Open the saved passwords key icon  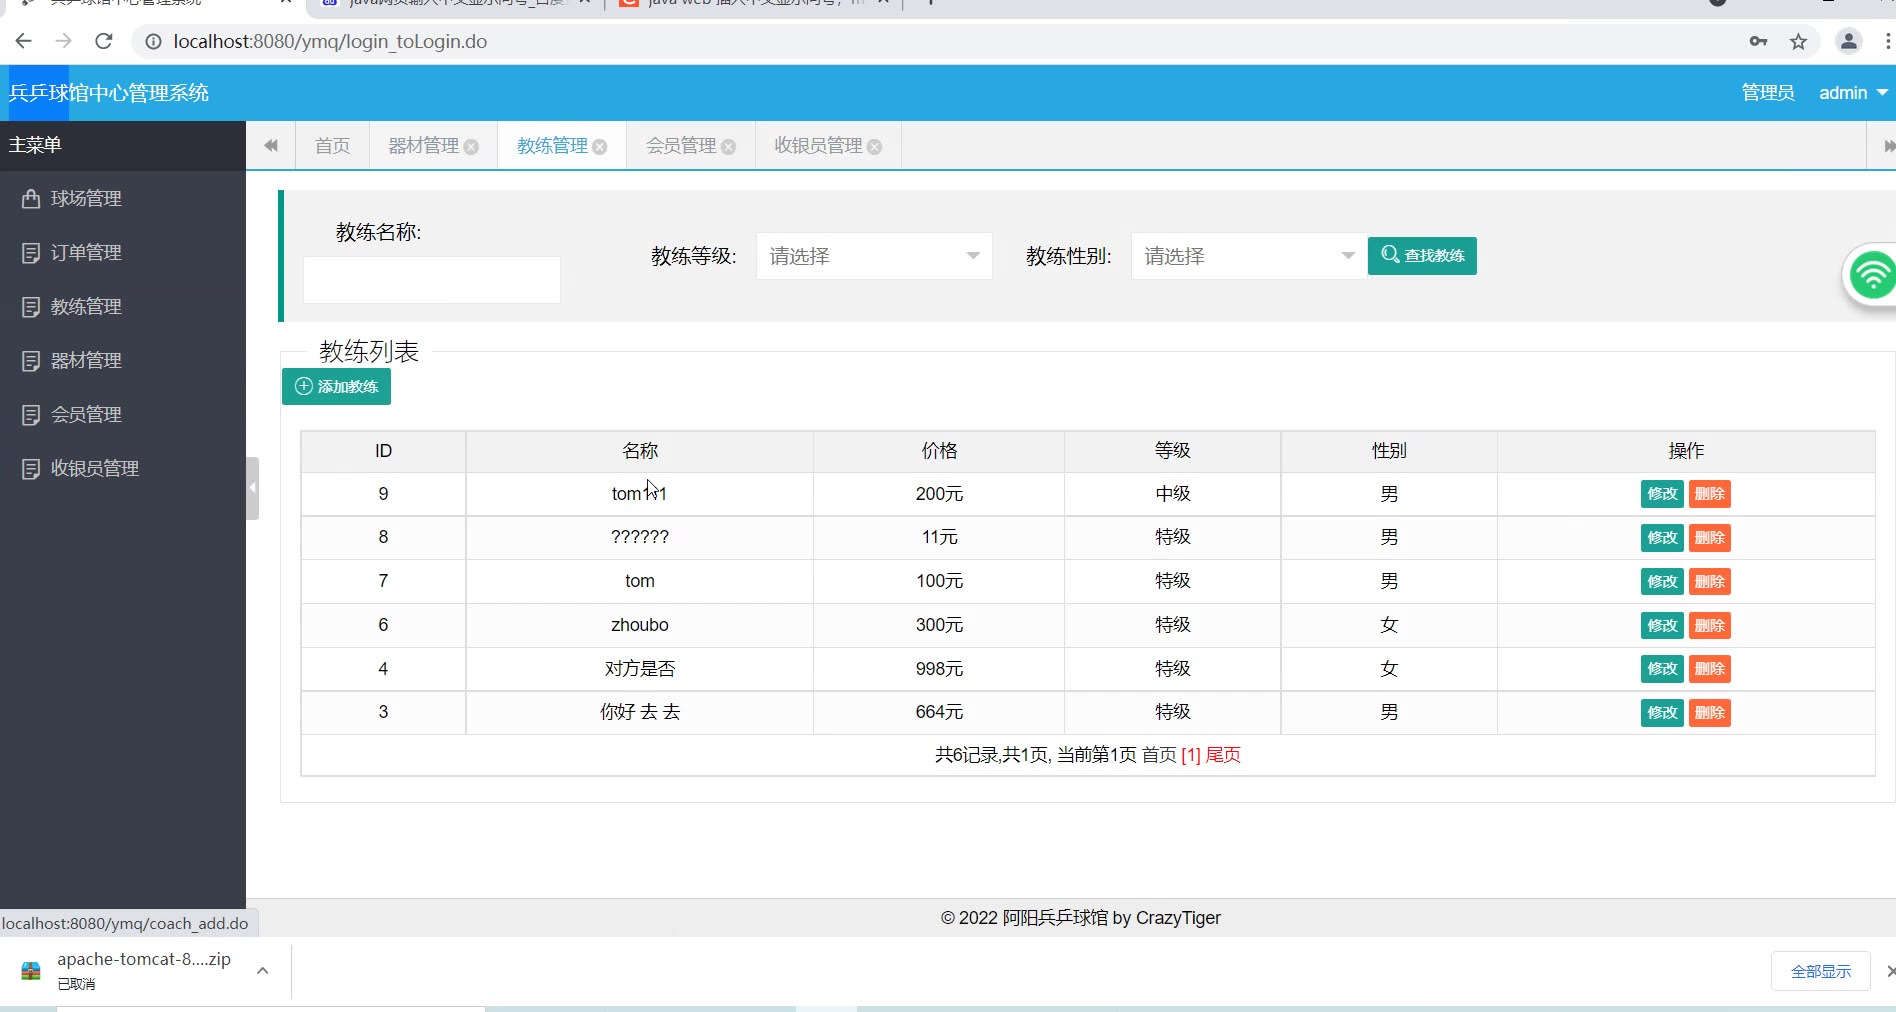click(1759, 41)
